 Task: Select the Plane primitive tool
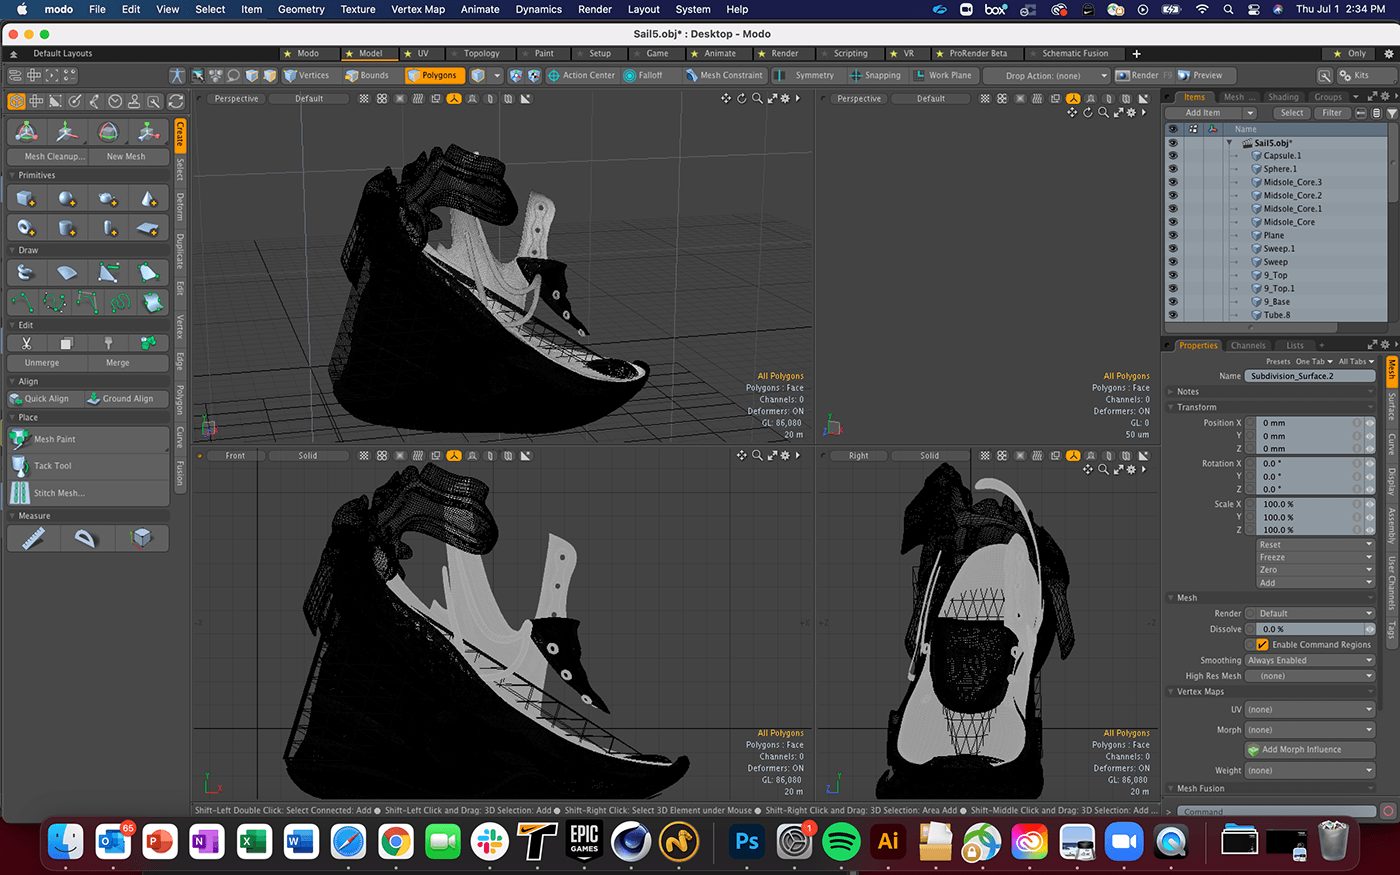(x=149, y=228)
